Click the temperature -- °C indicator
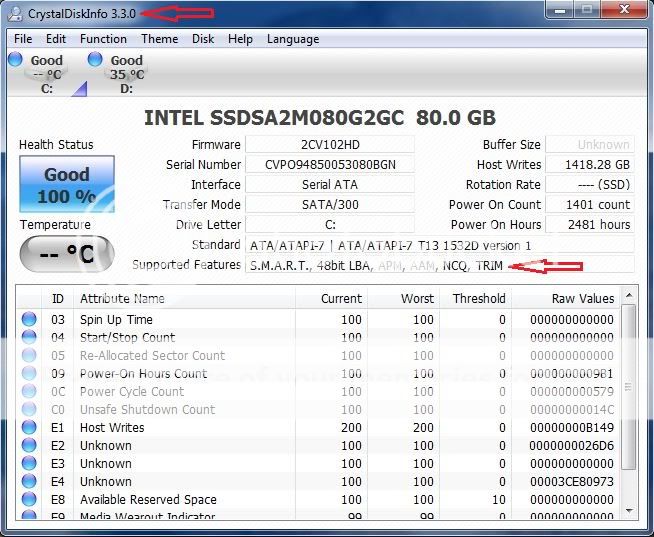The width and height of the screenshot is (654, 537). (x=67, y=254)
